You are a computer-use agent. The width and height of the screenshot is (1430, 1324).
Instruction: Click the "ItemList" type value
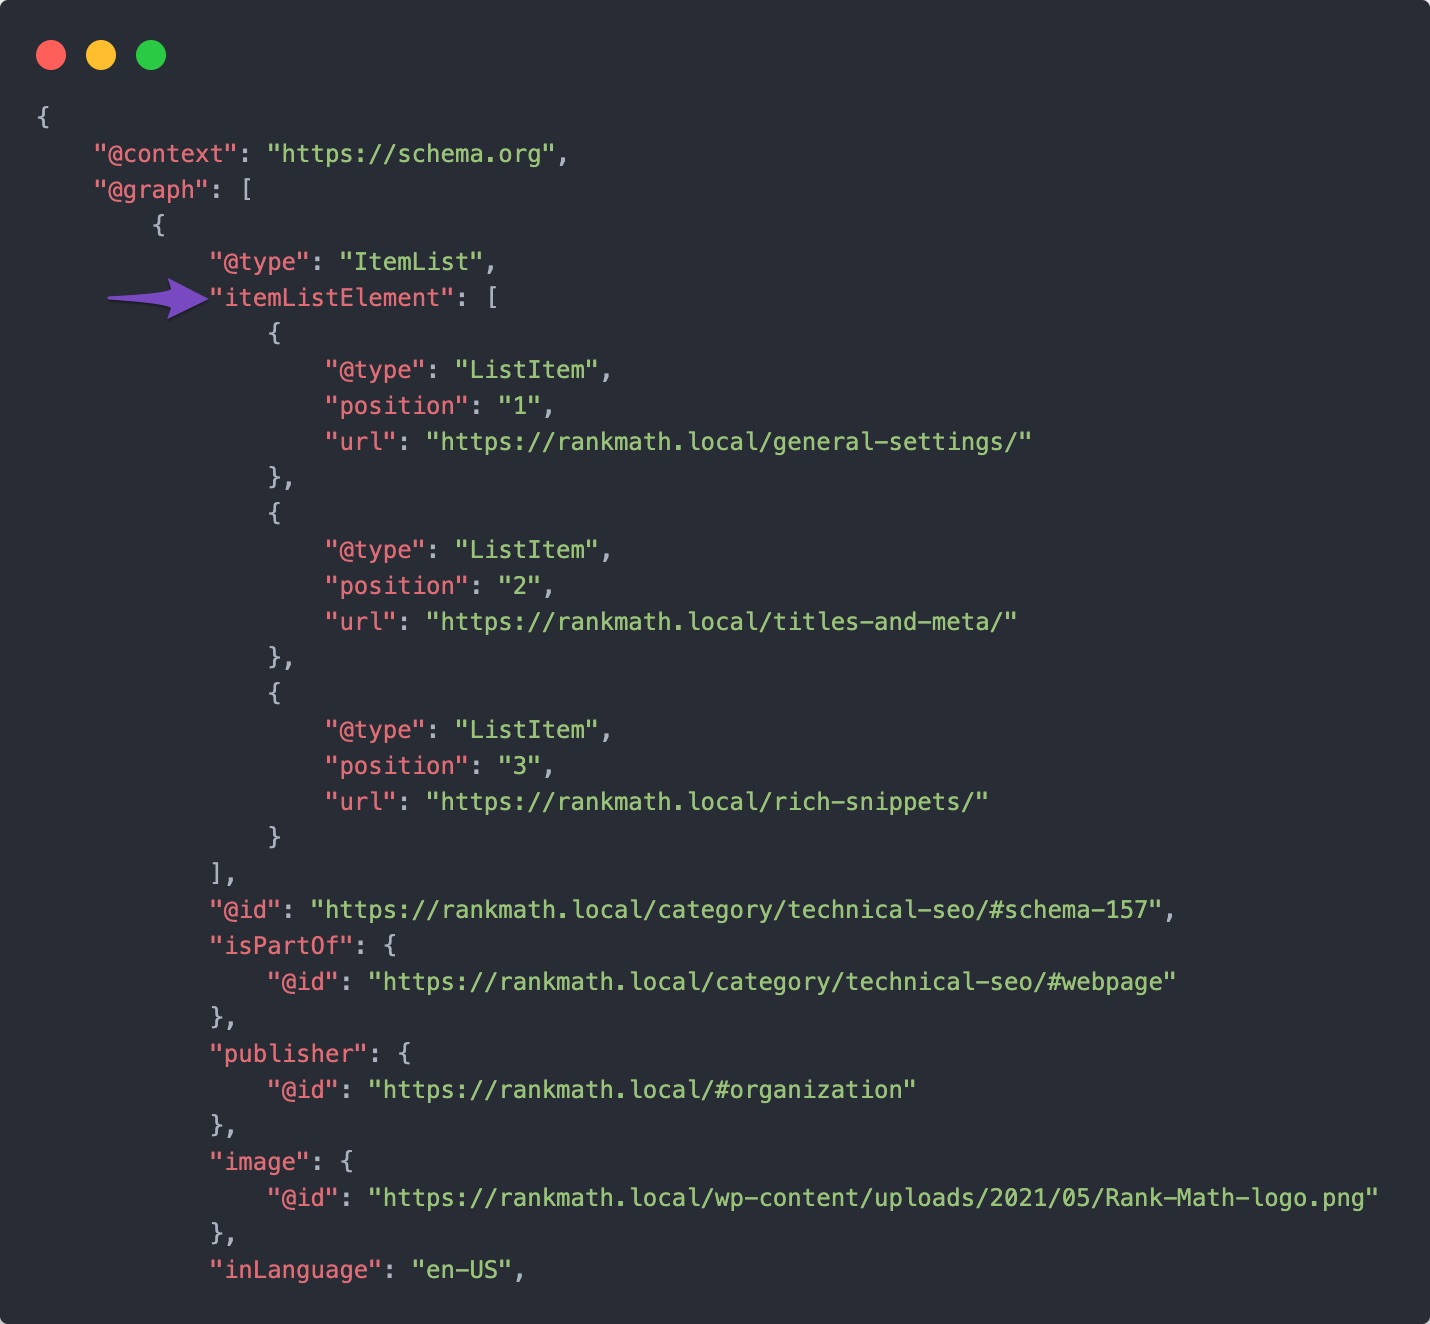pyautogui.click(x=411, y=262)
